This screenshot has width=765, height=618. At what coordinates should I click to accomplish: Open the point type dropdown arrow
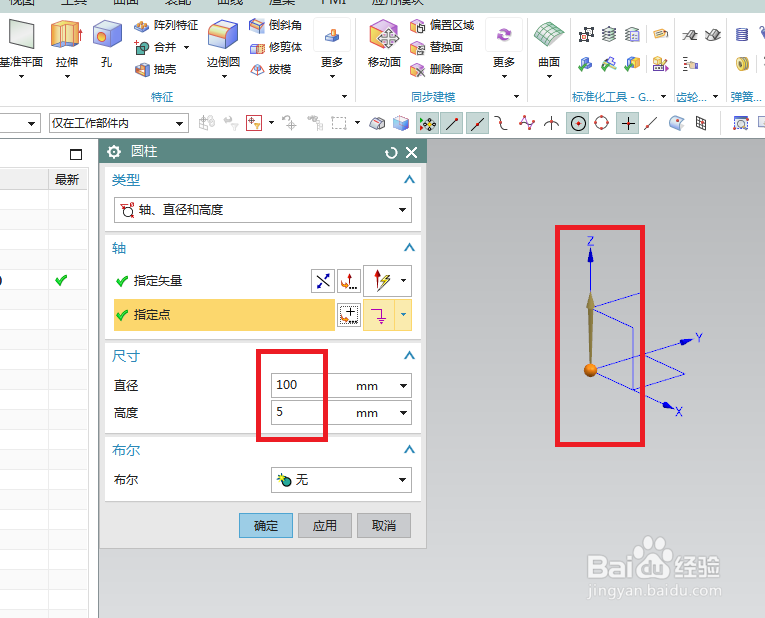click(403, 315)
